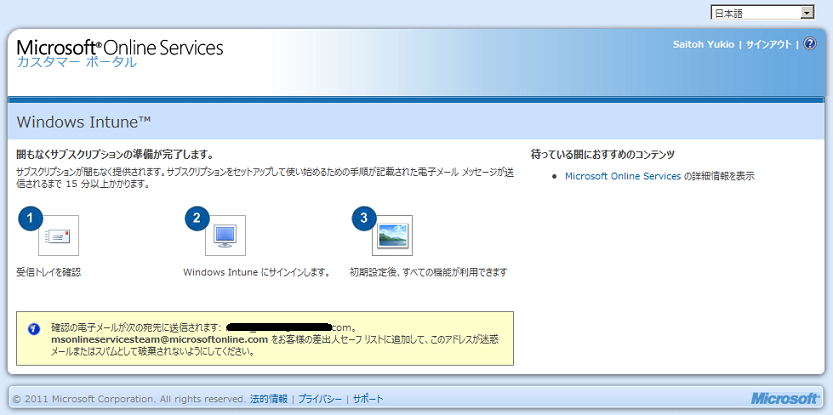Viewport: 833px width, 415px height.
Task: Click the info icon in the yellow notice
Action: pos(34,327)
